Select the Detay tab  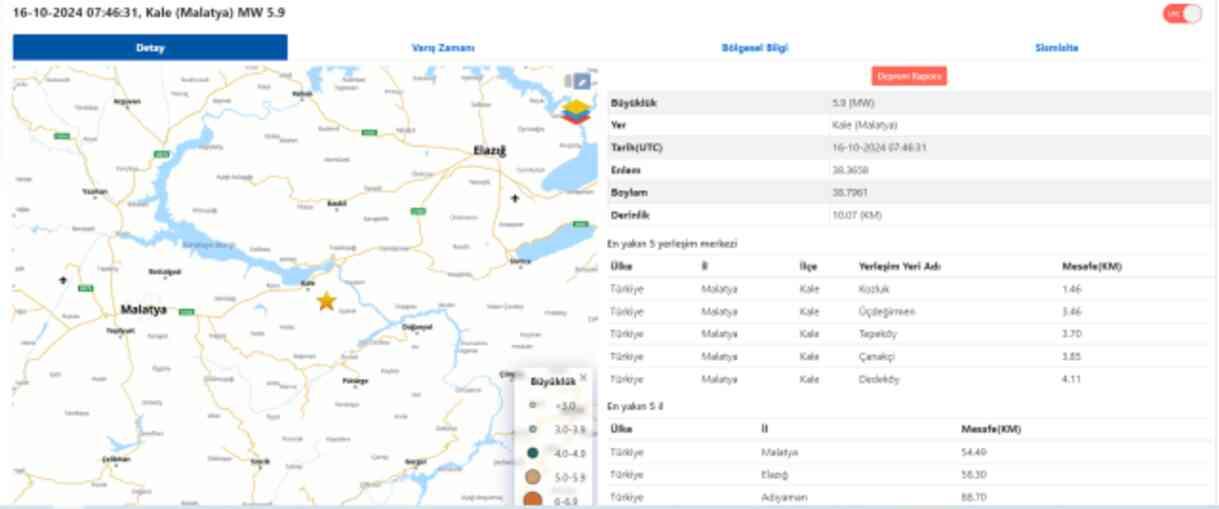[x=150, y=47]
